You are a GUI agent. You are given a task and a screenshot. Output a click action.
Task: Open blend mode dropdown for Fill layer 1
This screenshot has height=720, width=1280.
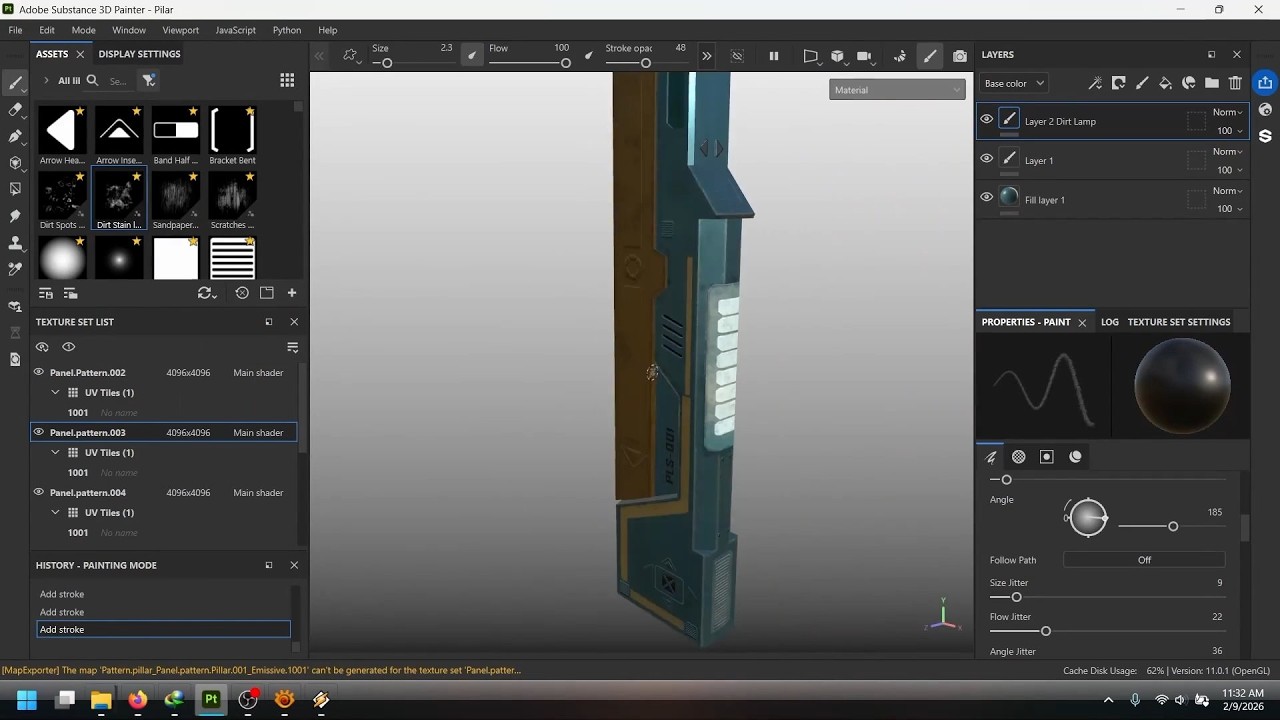[1228, 190]
